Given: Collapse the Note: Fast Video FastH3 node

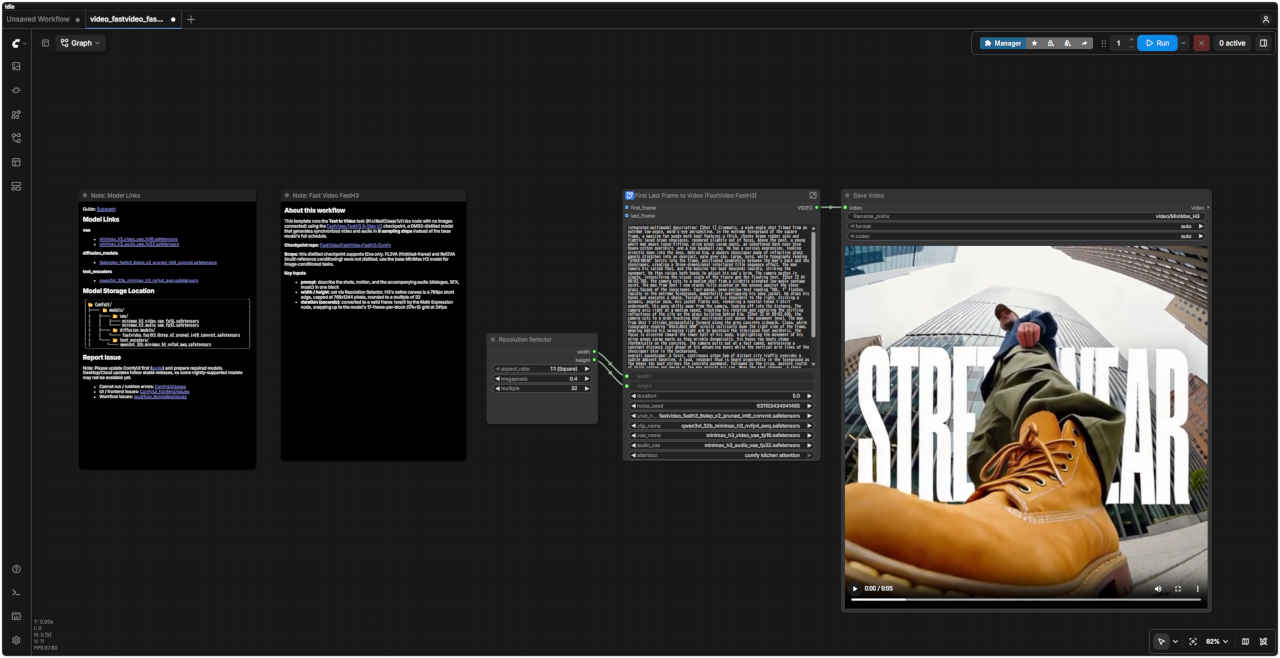Looking at the screenshot, I should tap(288, 195).
